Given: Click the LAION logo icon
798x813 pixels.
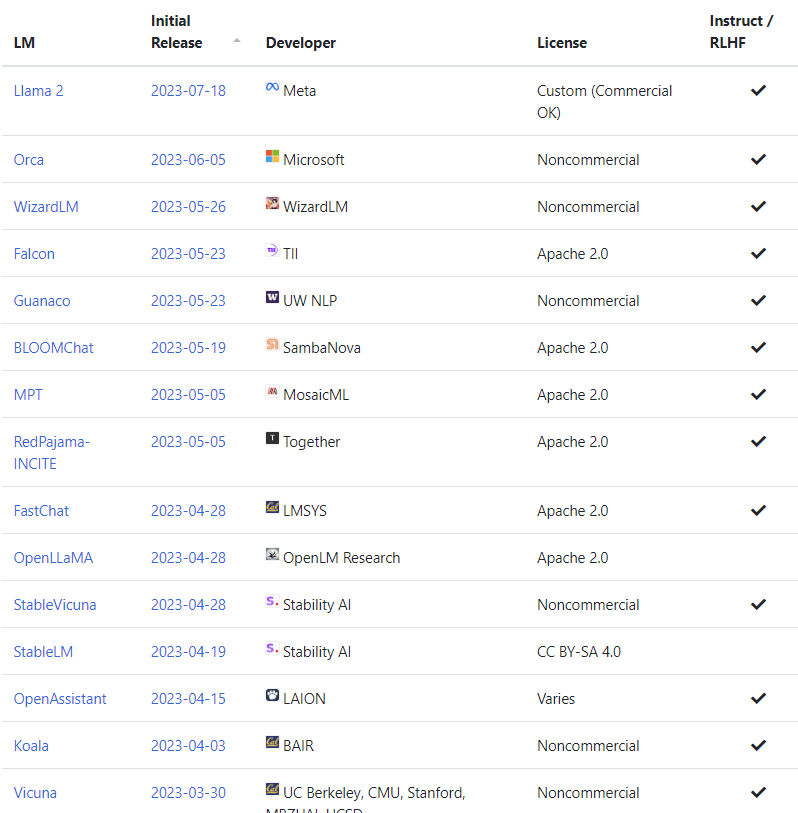Looking at the screenshot, I should 272,696.
